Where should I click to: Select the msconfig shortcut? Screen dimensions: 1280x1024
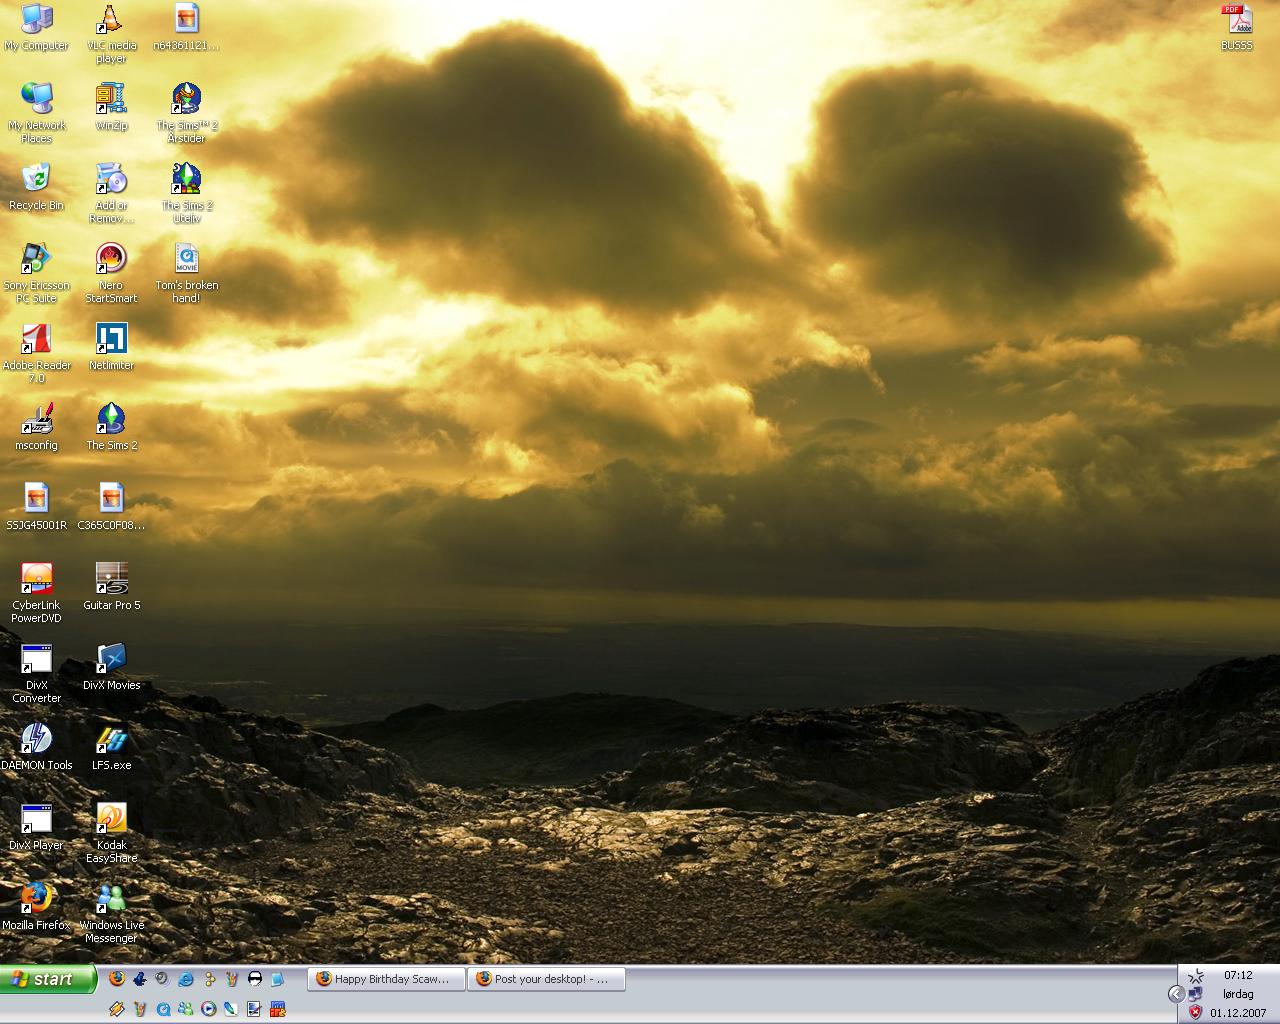(x=37, y=427)
